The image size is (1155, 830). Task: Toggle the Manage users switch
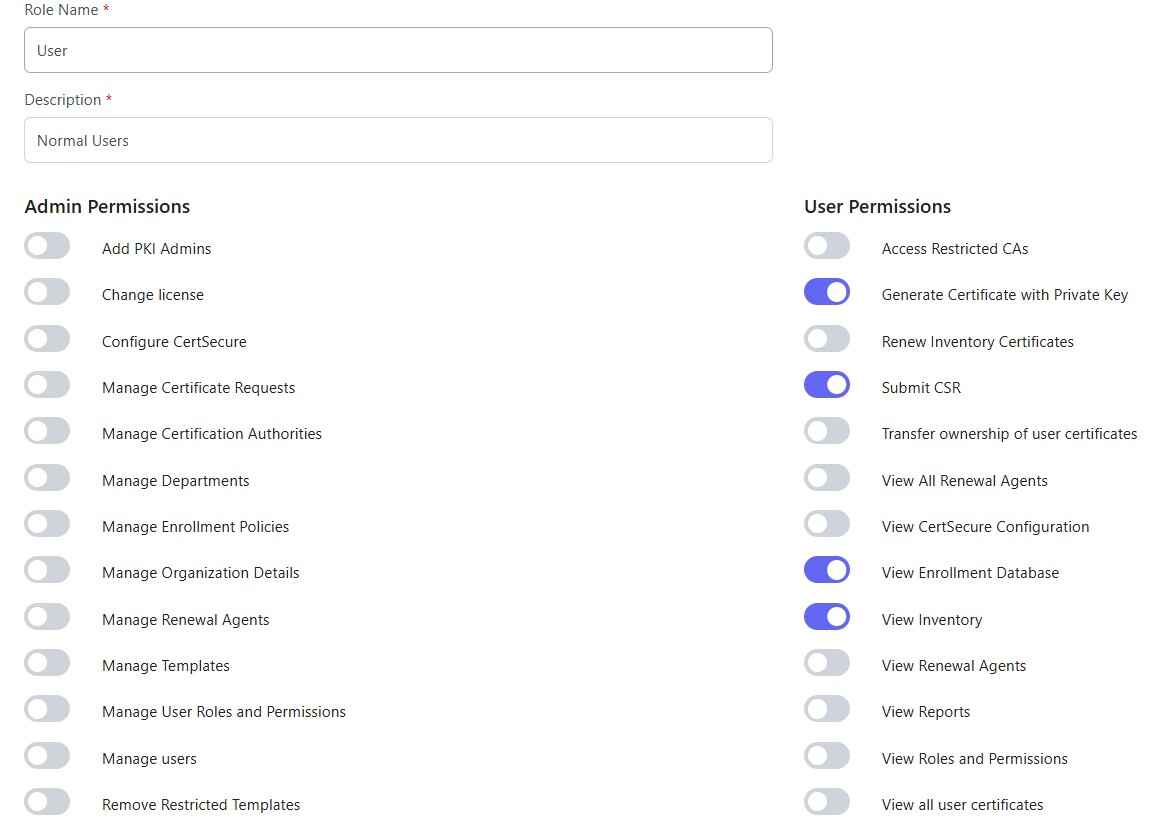(x=47, y=756)
